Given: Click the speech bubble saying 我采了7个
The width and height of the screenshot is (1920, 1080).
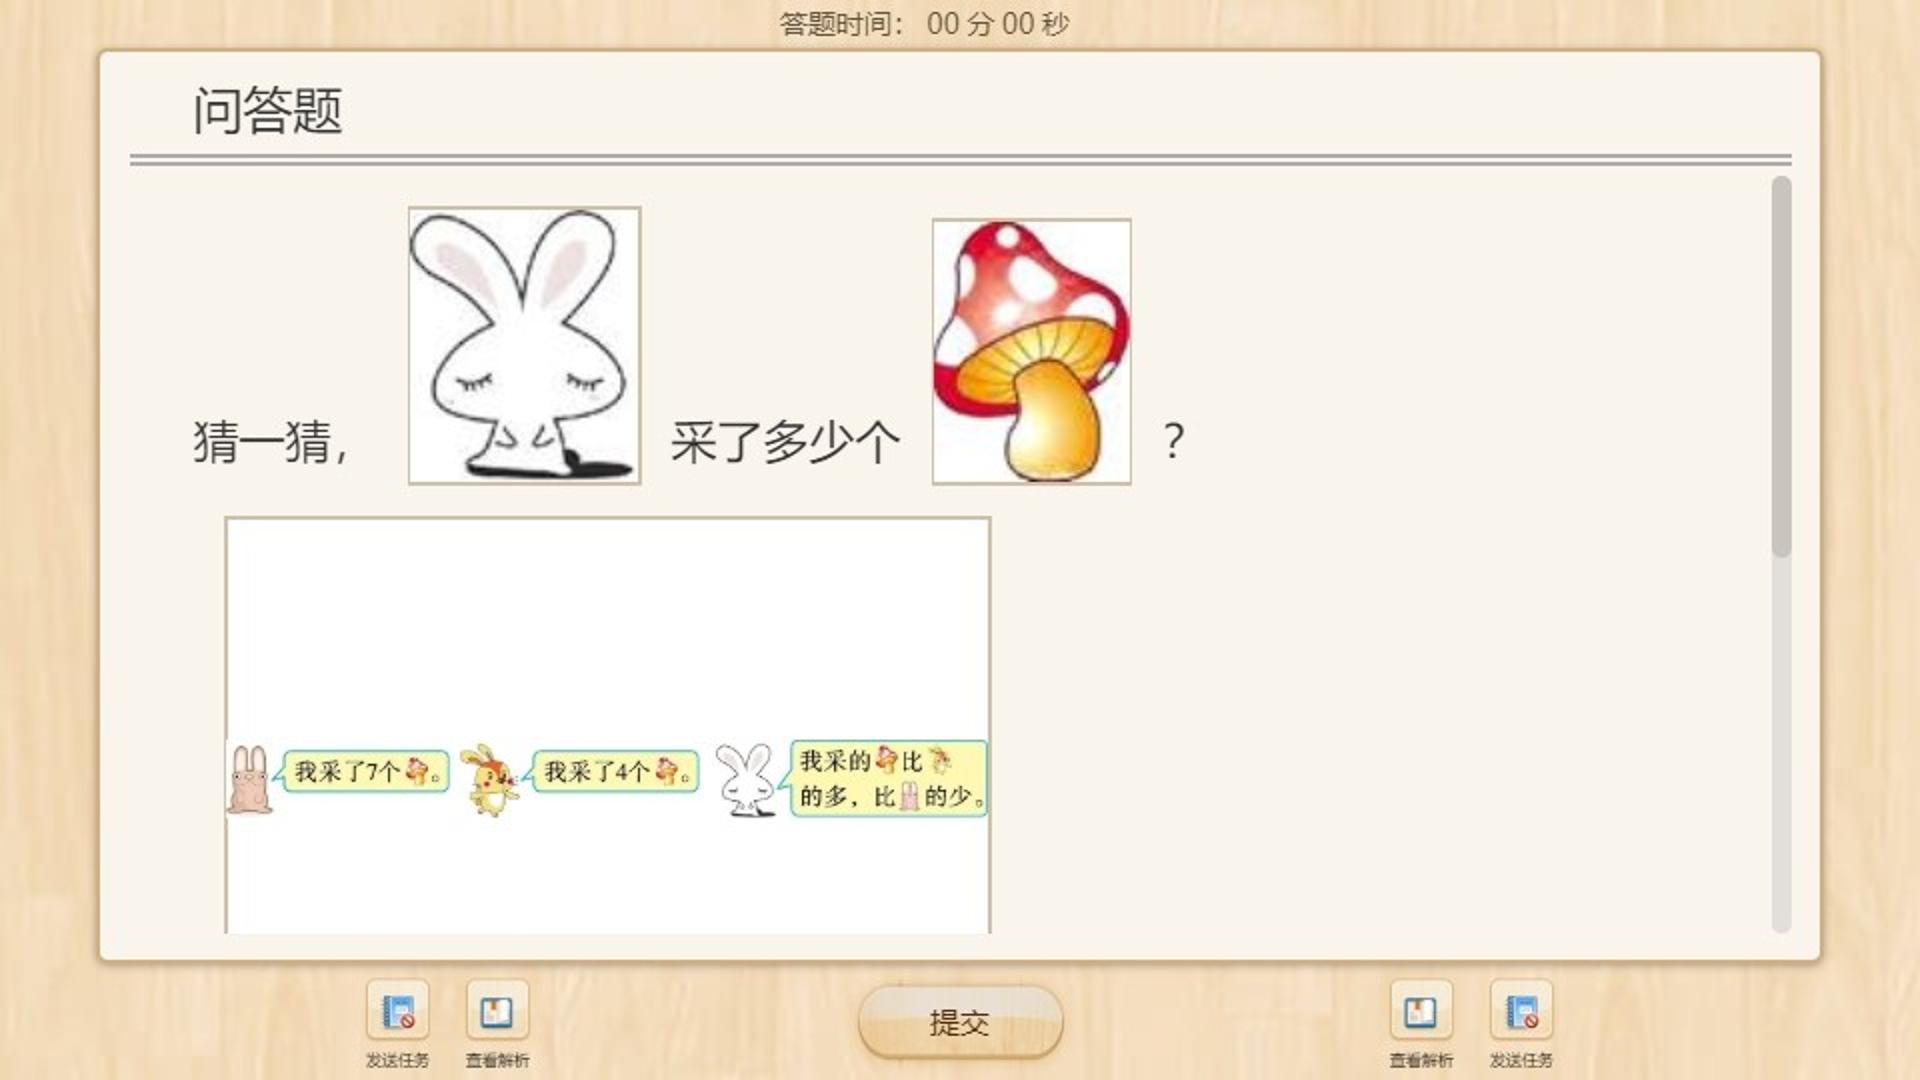Looking at the screenshot, I should [366, 772].
